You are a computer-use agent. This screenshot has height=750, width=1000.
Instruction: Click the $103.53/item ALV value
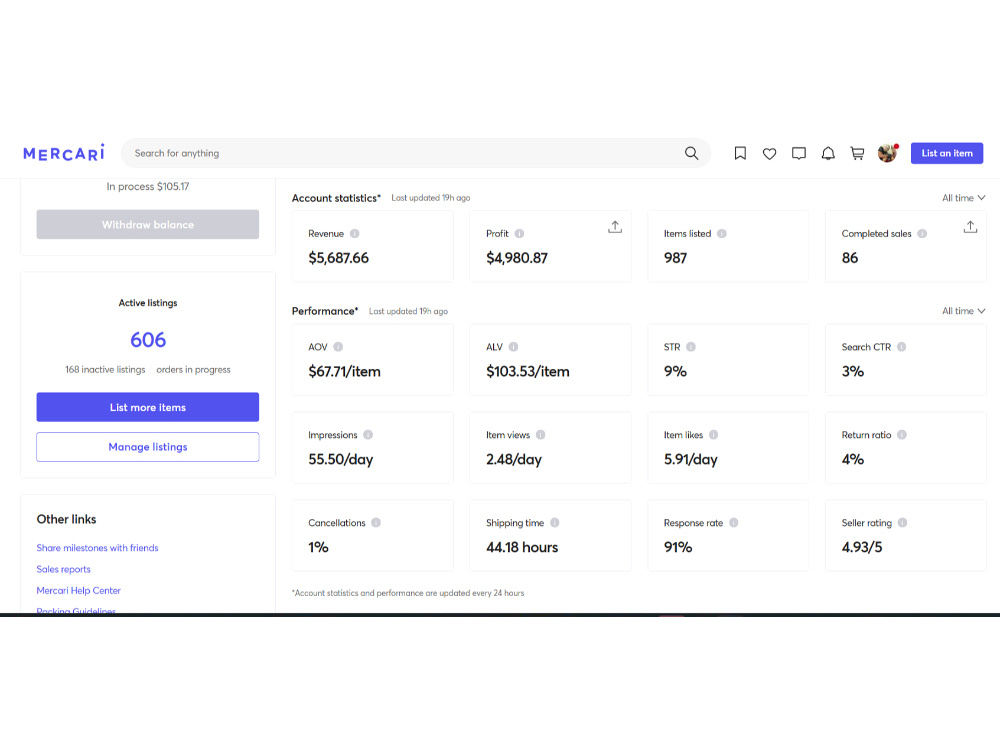(x=527, y=372)
